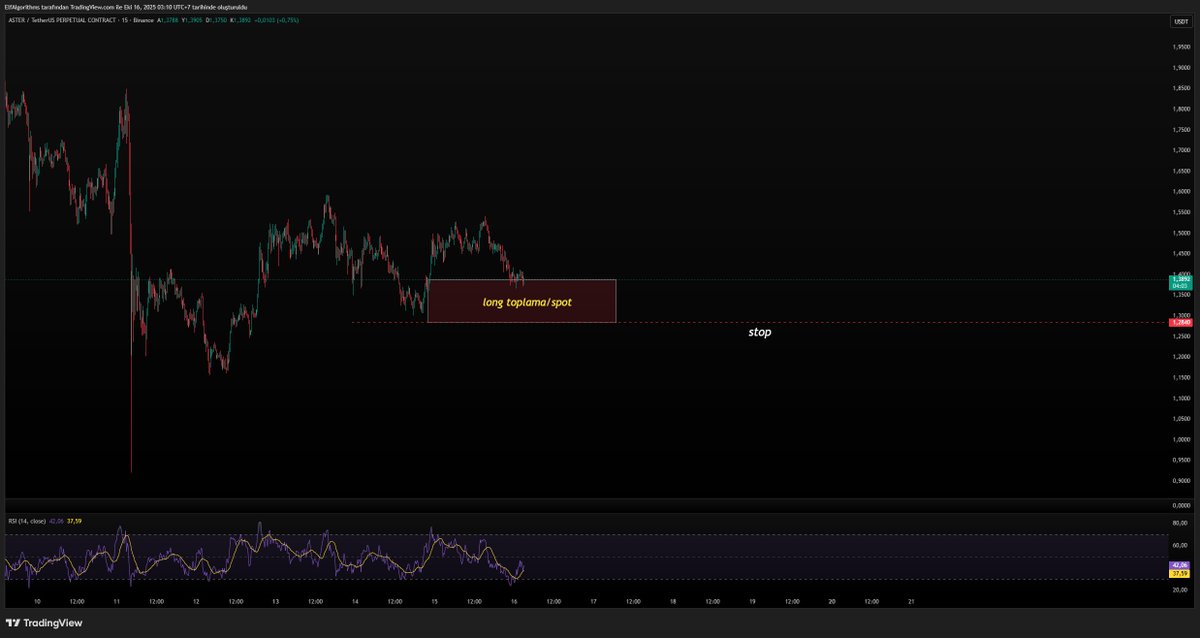Image resolution: width=1200 pixels, height=638 pixels.
Task: Click the TradingView logo at bottom left
Action: tap(46, 623)
